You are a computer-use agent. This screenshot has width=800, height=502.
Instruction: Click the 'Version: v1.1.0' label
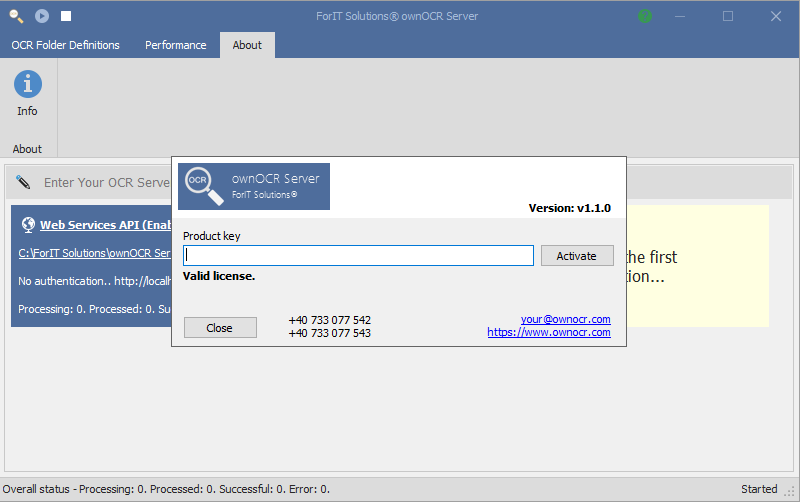pos(569,208)
